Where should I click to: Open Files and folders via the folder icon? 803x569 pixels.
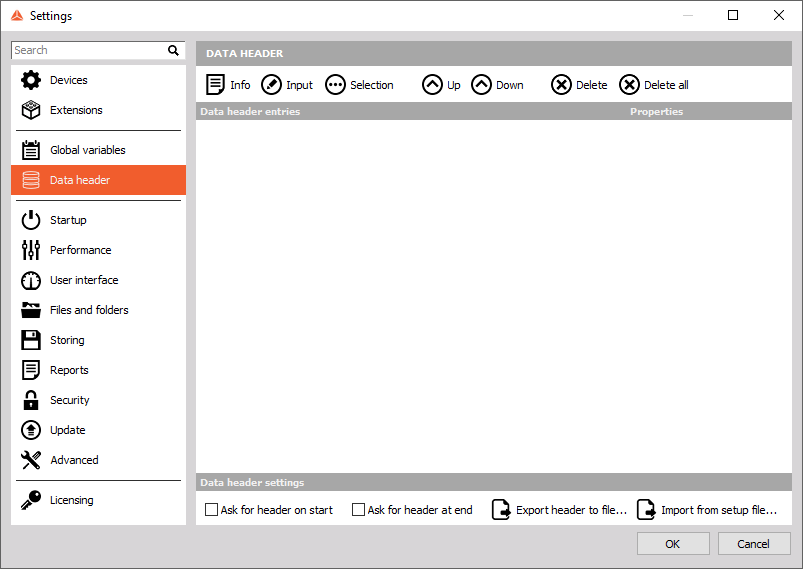coord(31,310)
